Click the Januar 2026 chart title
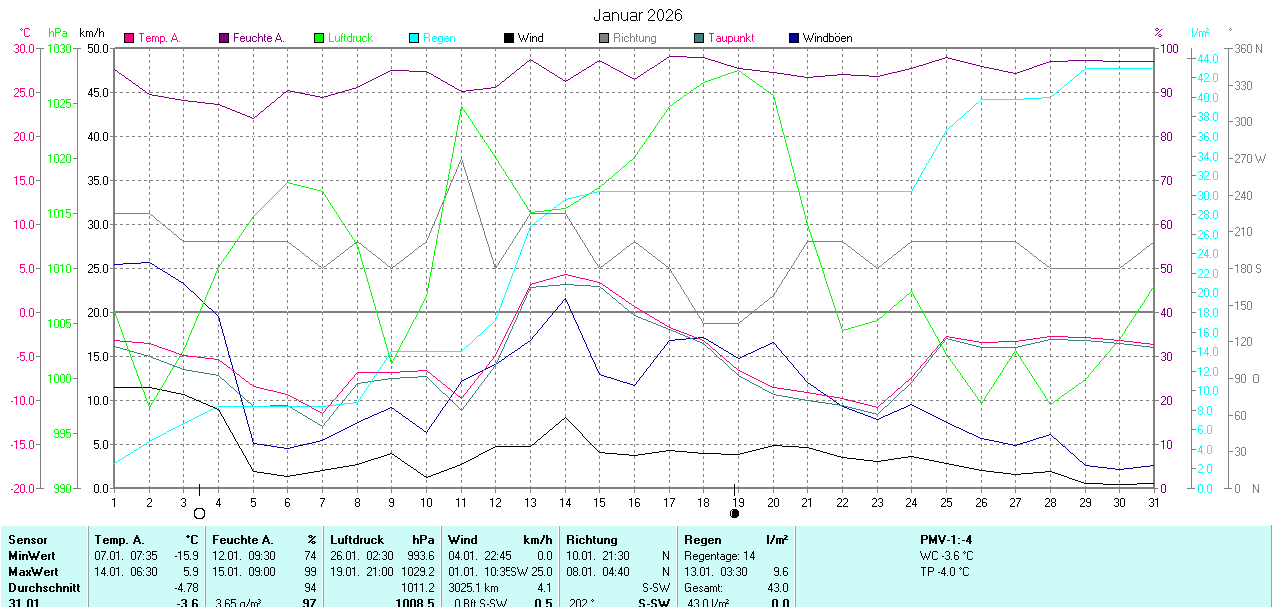Viewport: 1280px width, 607px height. (x=638, y=15)
